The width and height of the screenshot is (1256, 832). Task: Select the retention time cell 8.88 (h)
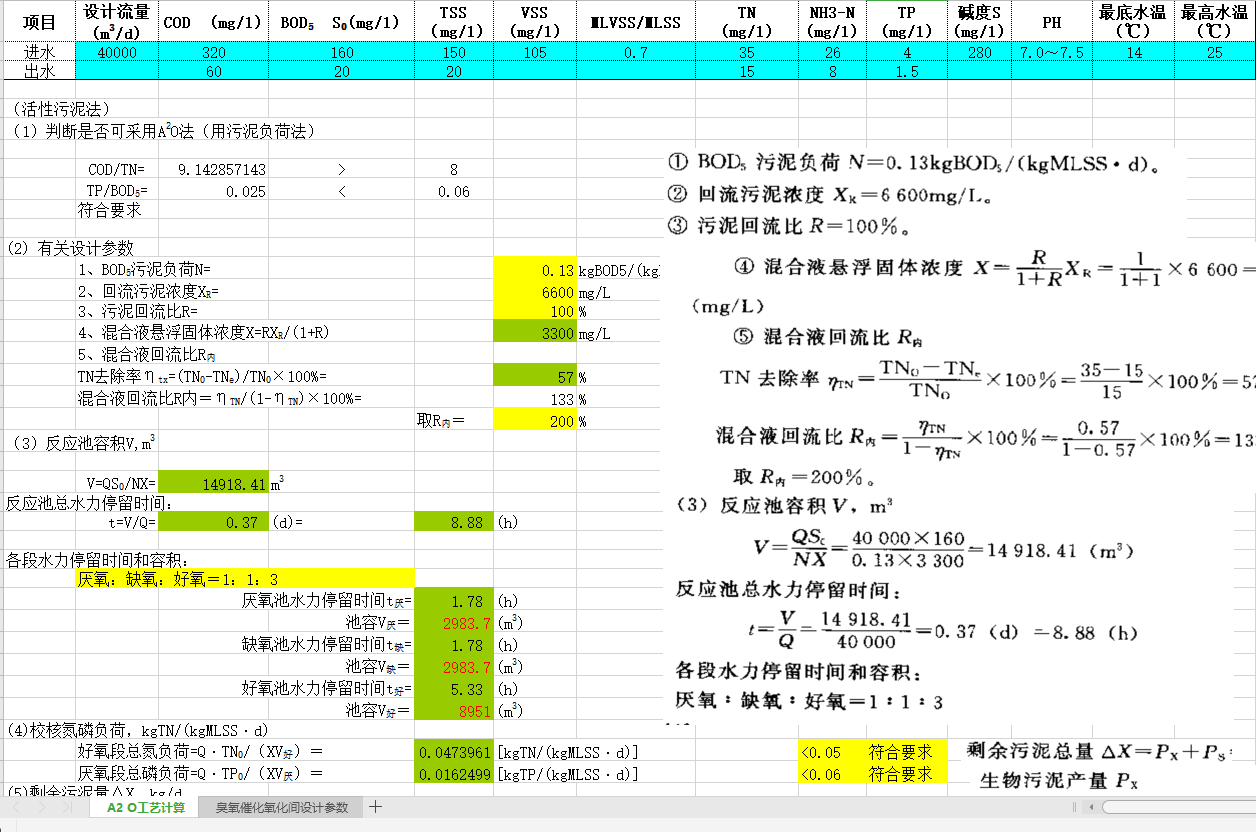pos(454,521)
